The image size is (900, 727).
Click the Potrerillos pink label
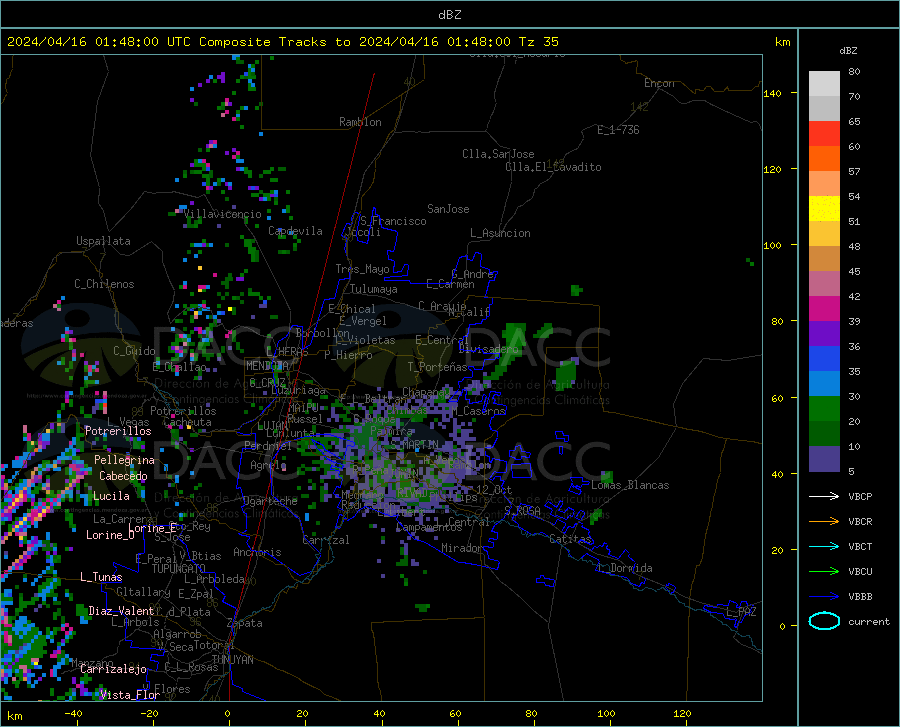point(118,431)
